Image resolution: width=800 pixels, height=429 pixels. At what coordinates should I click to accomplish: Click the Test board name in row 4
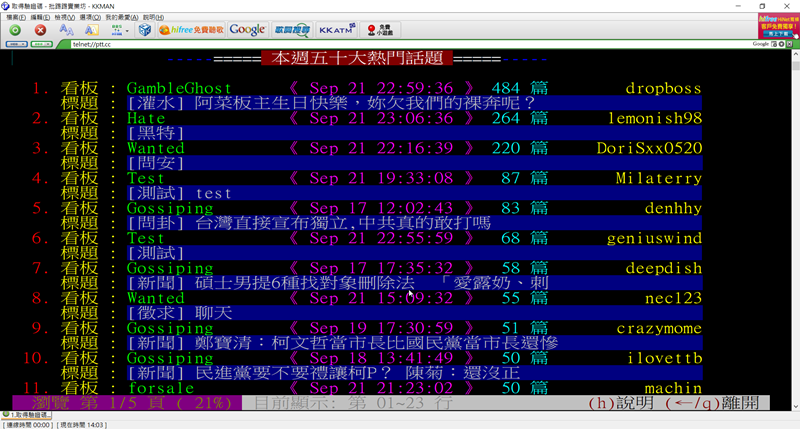coord(146,179)
